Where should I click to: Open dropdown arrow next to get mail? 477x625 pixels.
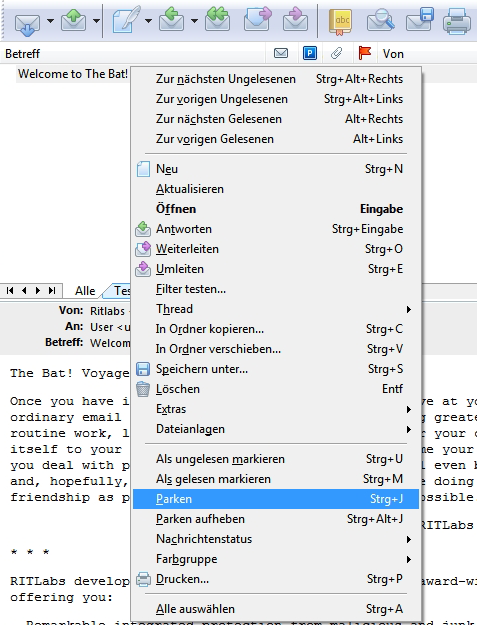pyautogui.click(x=50, y=21)
